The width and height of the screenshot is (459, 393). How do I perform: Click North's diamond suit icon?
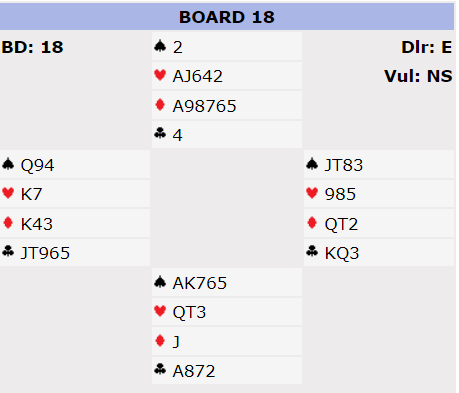pos(160,105)
